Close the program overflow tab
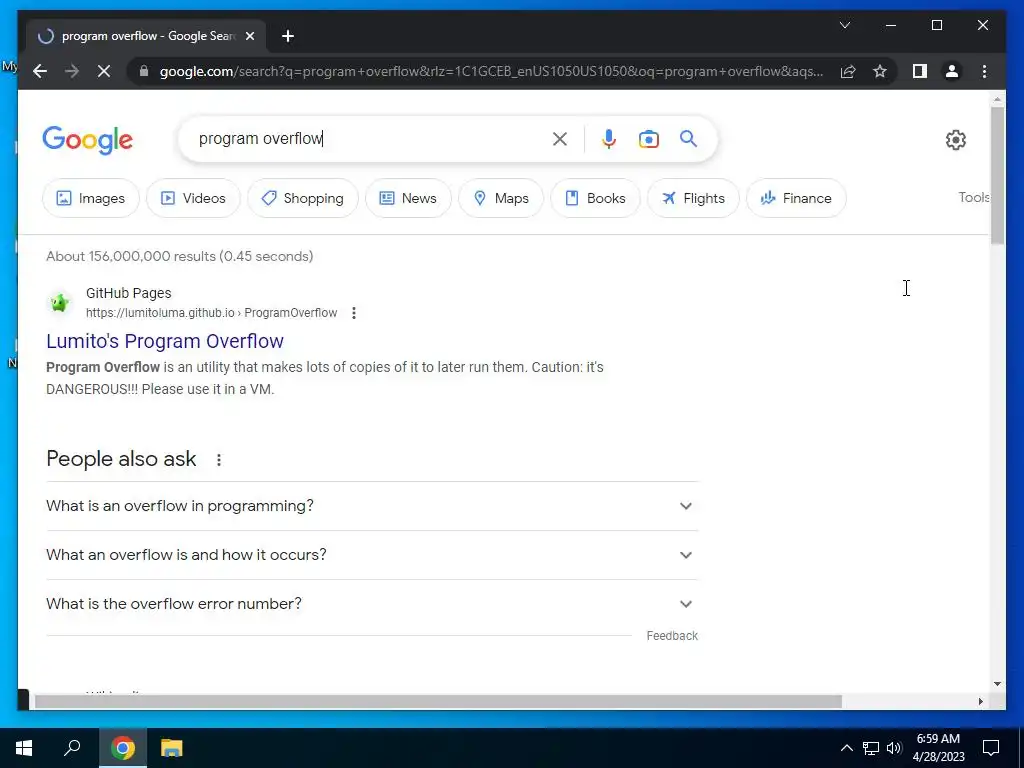The height and width of the screenshot is (768, 1024). (x=249, y=36)
